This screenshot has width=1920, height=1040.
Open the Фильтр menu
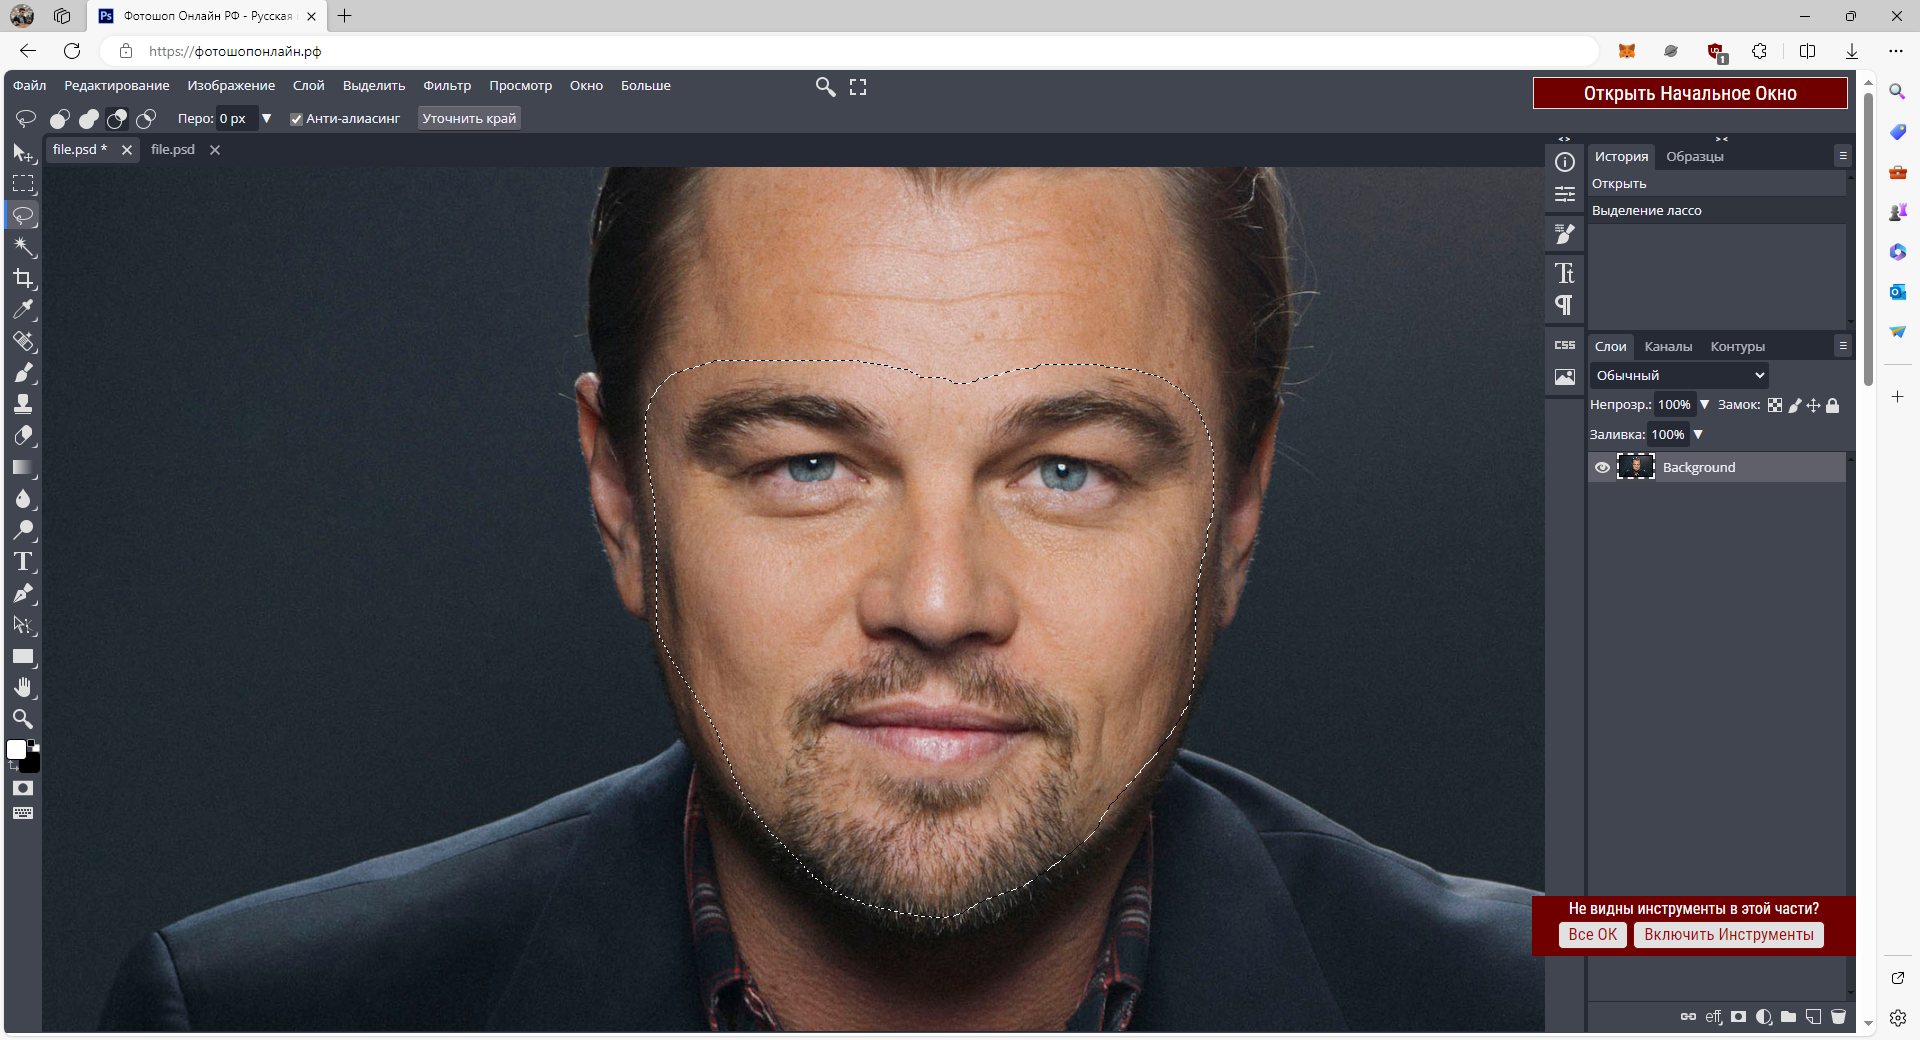(446, 86)
